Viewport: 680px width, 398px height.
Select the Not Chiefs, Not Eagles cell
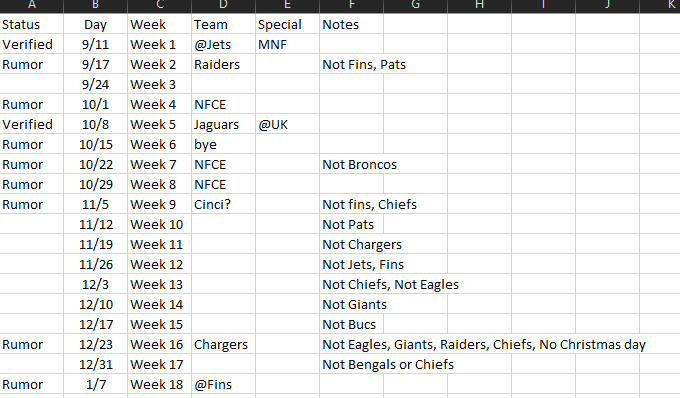pos(351,284)
